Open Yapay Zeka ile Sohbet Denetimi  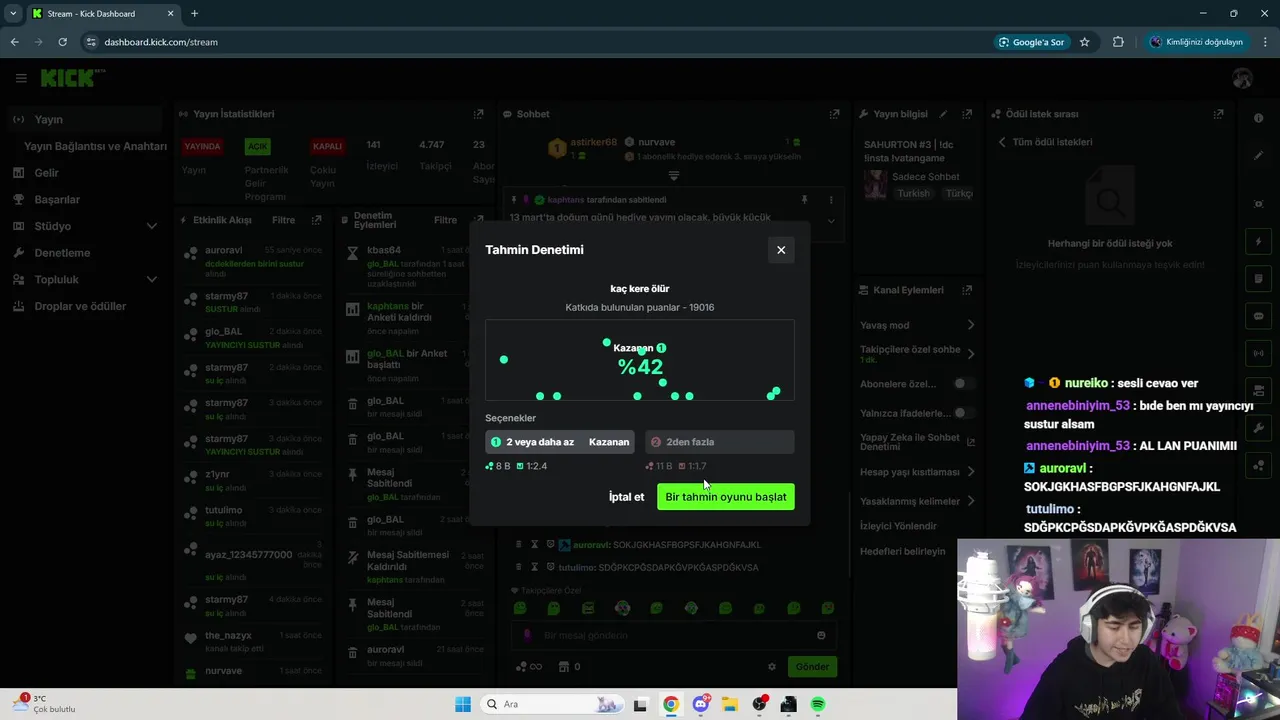point(917,442)
